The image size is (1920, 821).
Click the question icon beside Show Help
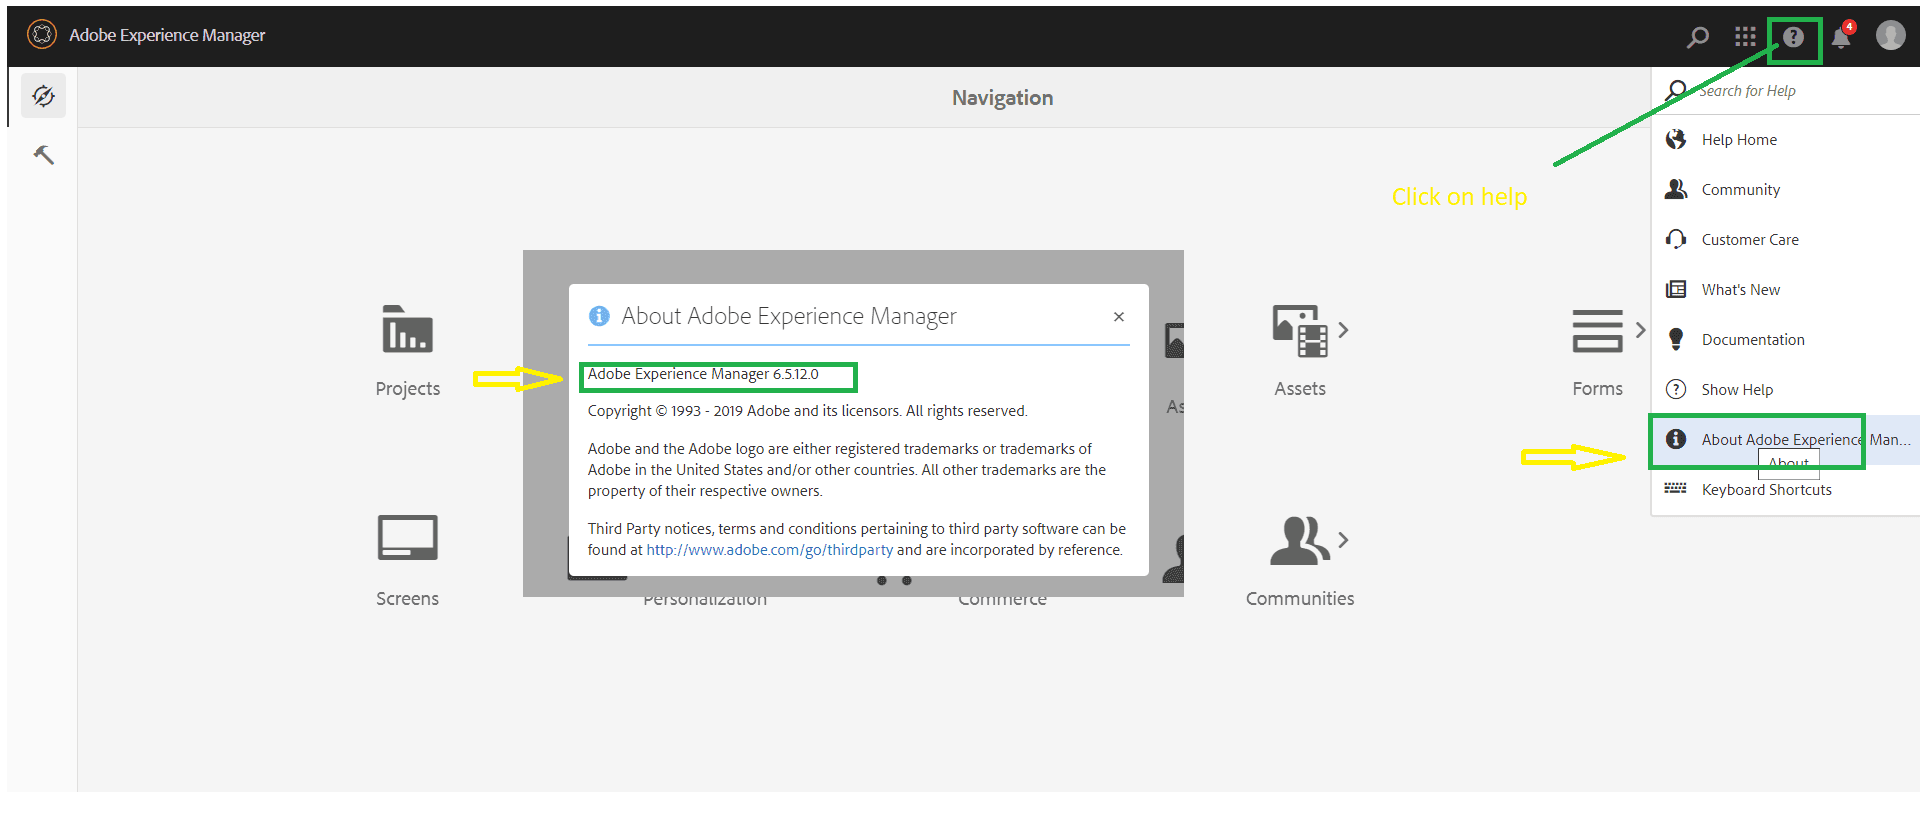coord(1676,389)
